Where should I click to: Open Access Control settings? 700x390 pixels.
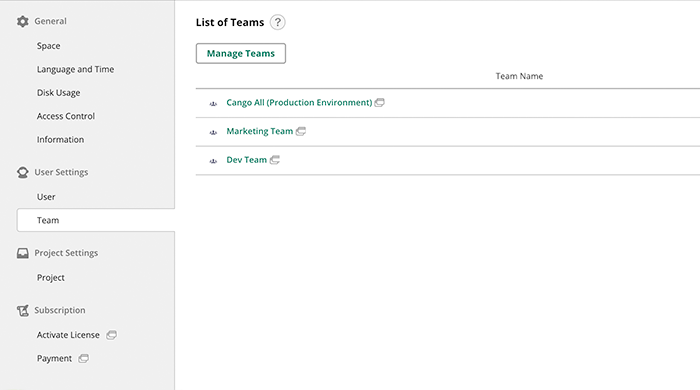tap(66, 116)
